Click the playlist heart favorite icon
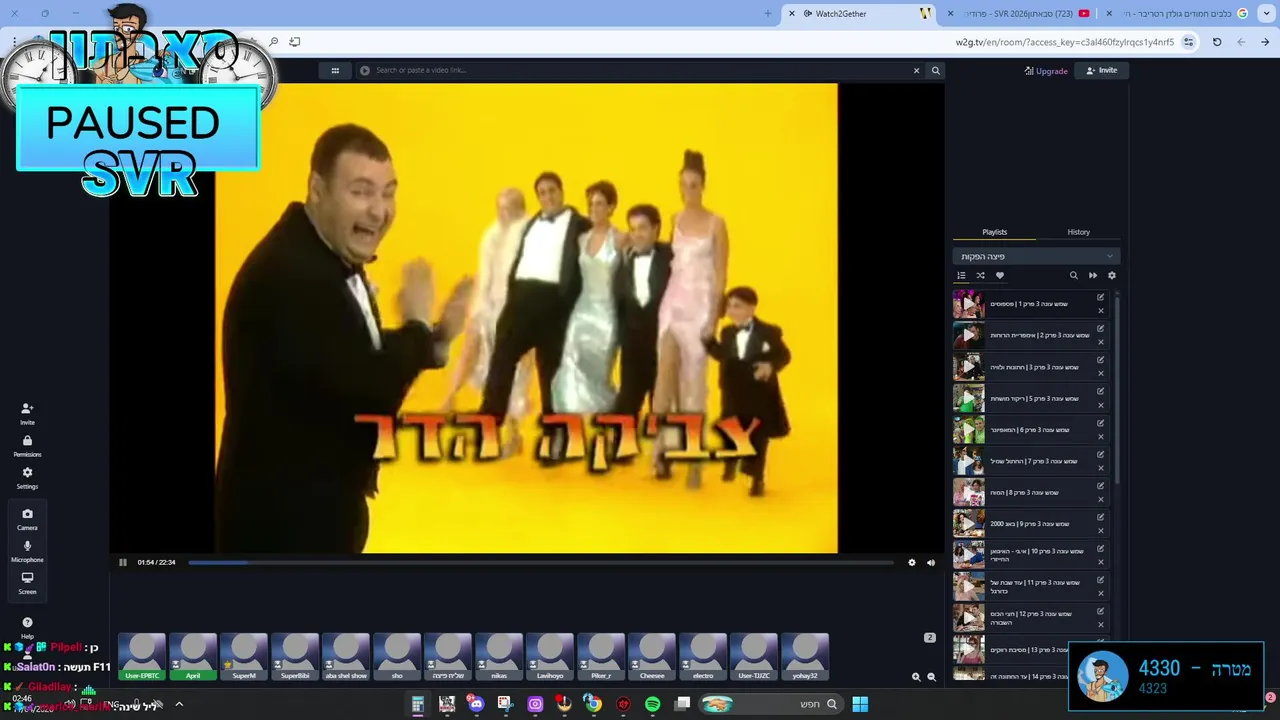 coord(999,275)
